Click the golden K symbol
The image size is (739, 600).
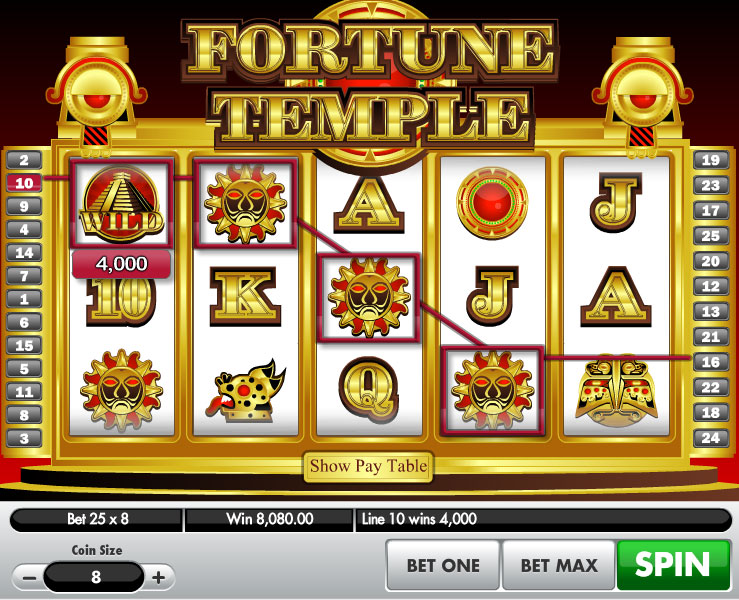click(x=245, y=297)
